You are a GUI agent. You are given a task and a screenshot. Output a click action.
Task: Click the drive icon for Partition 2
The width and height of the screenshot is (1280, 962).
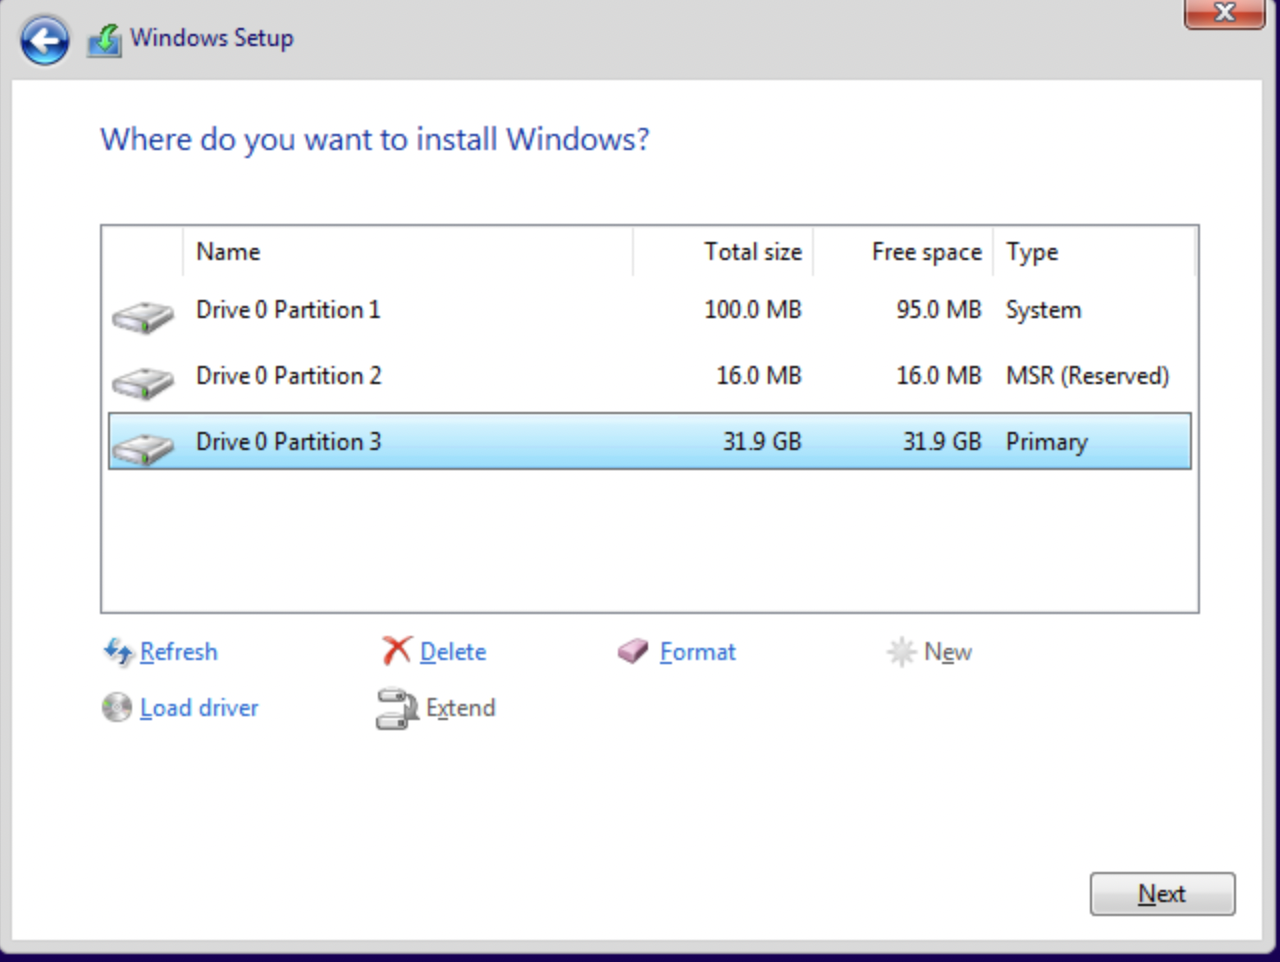(142, 382)
